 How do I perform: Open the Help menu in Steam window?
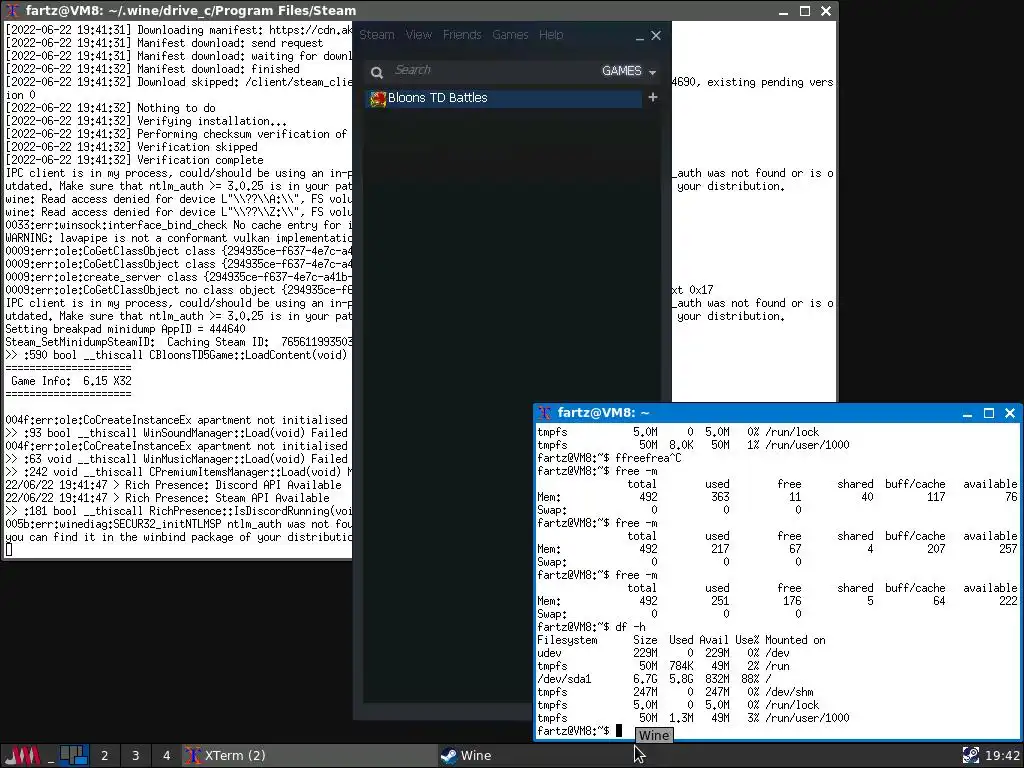551,35
